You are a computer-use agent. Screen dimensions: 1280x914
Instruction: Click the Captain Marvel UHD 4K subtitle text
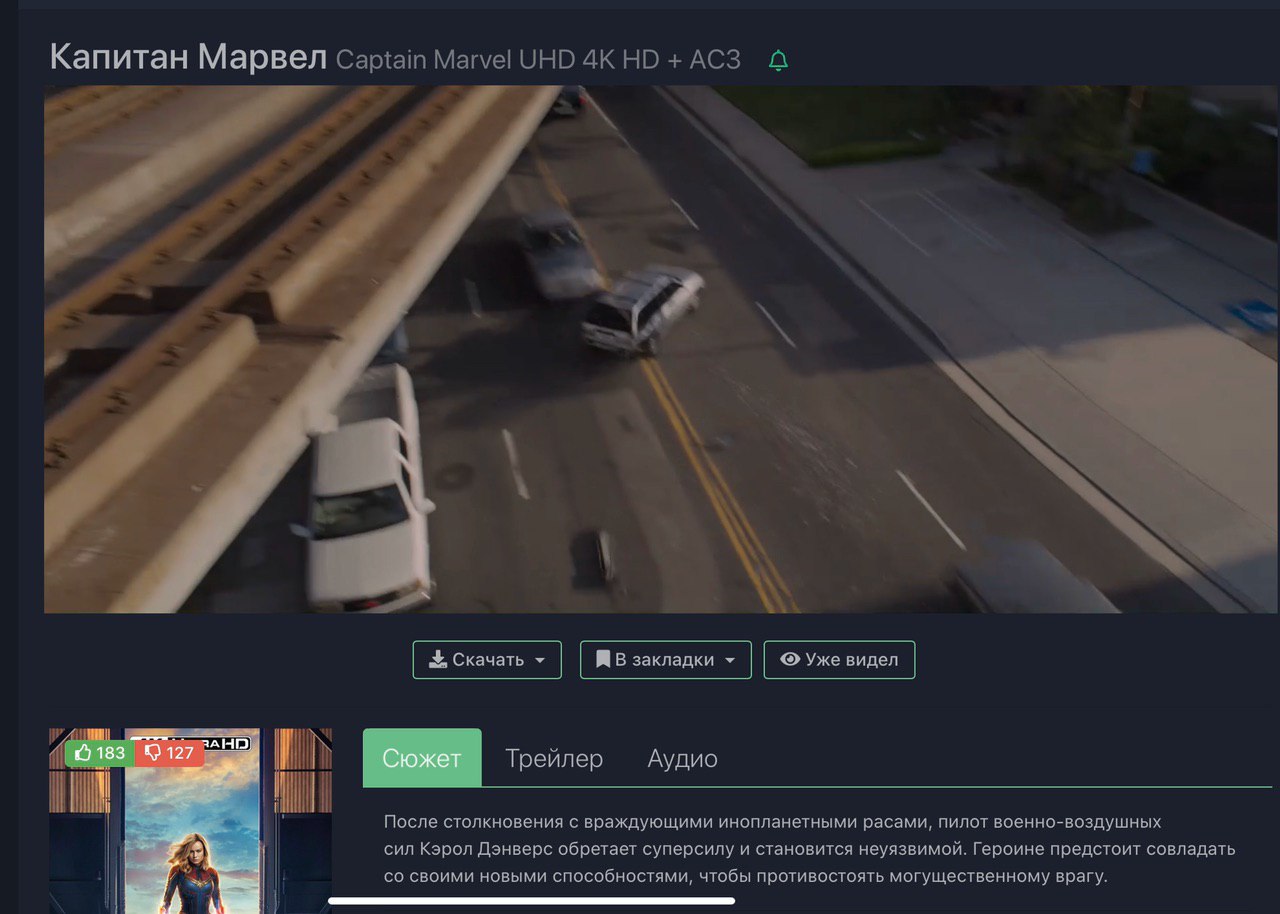[x=538, y=60]
